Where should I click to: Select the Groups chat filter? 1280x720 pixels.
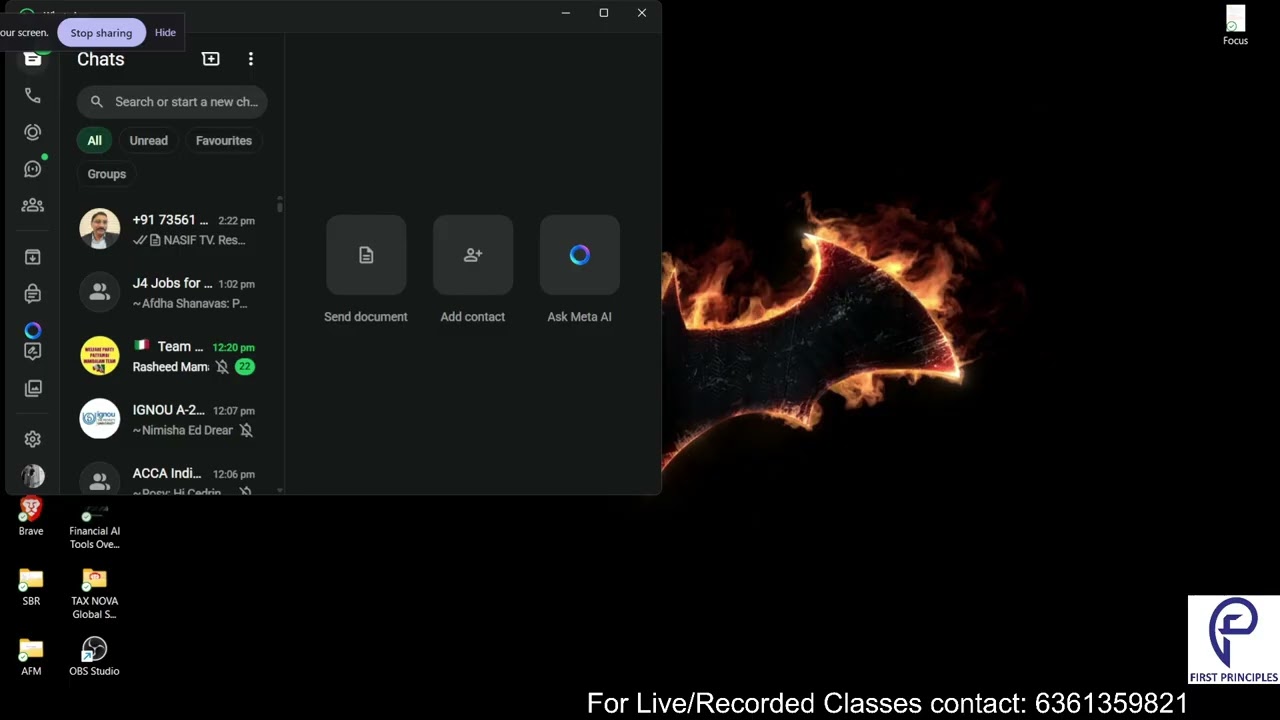[x=106, y=174]
